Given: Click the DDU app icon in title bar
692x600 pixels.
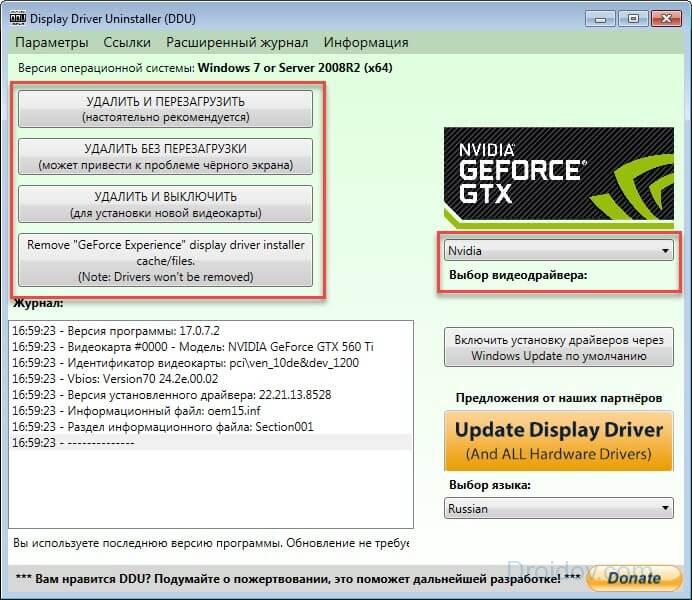Looking at the screenshot, I should [18, 19].
